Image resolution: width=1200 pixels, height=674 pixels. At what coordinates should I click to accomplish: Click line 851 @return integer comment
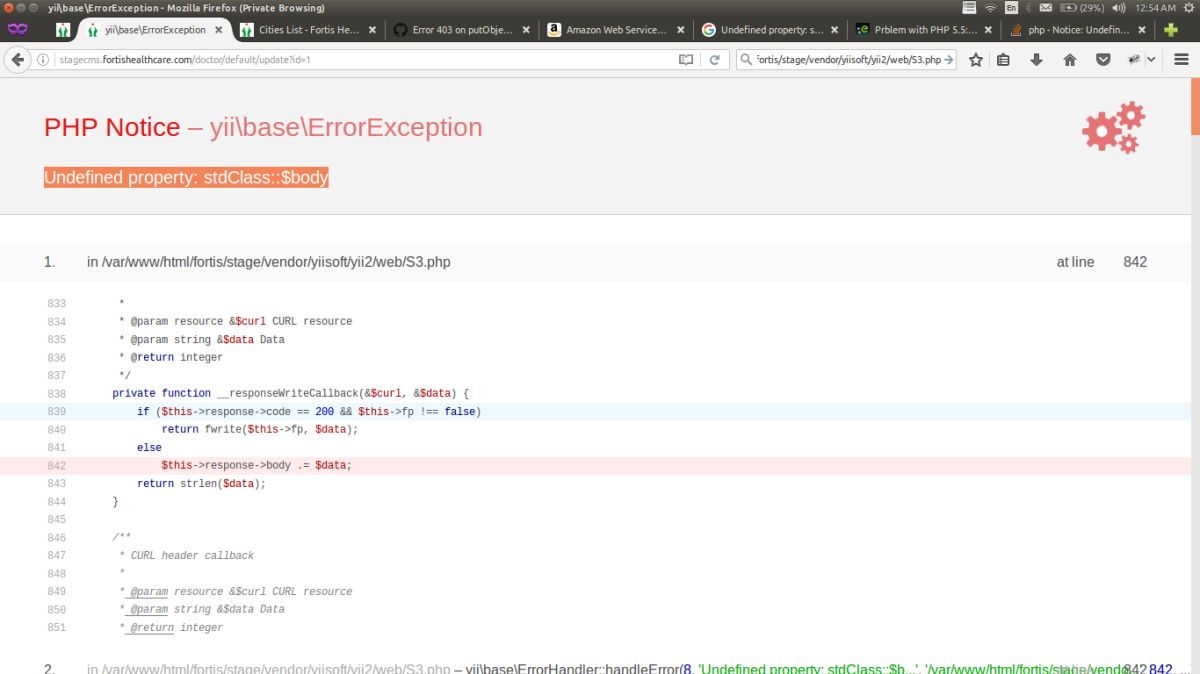coord(171,627)
